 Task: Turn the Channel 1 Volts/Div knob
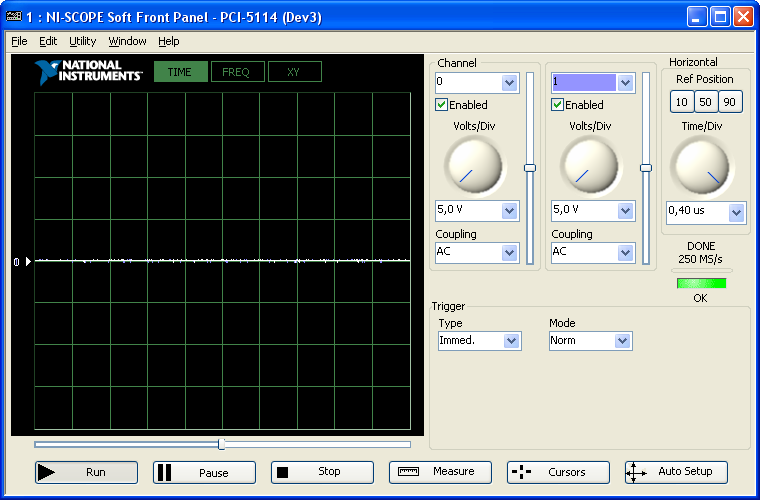tap(591, 166)
